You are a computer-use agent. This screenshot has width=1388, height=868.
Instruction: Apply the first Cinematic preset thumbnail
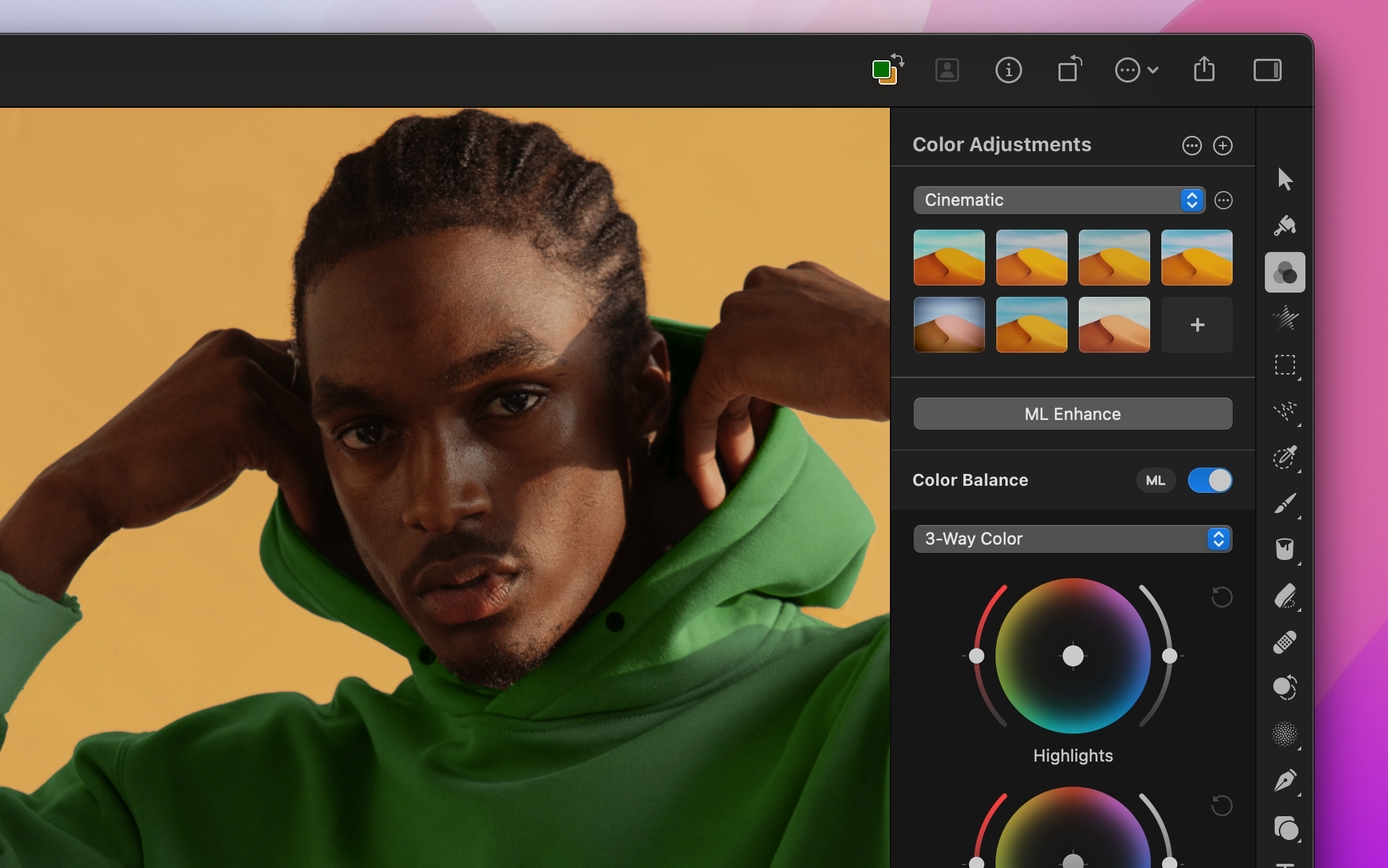coord(949,258)
